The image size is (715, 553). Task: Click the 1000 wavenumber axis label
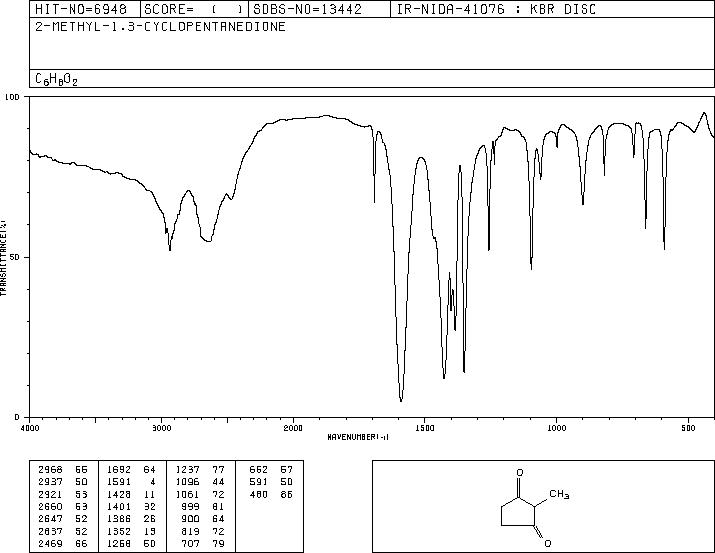556,428
